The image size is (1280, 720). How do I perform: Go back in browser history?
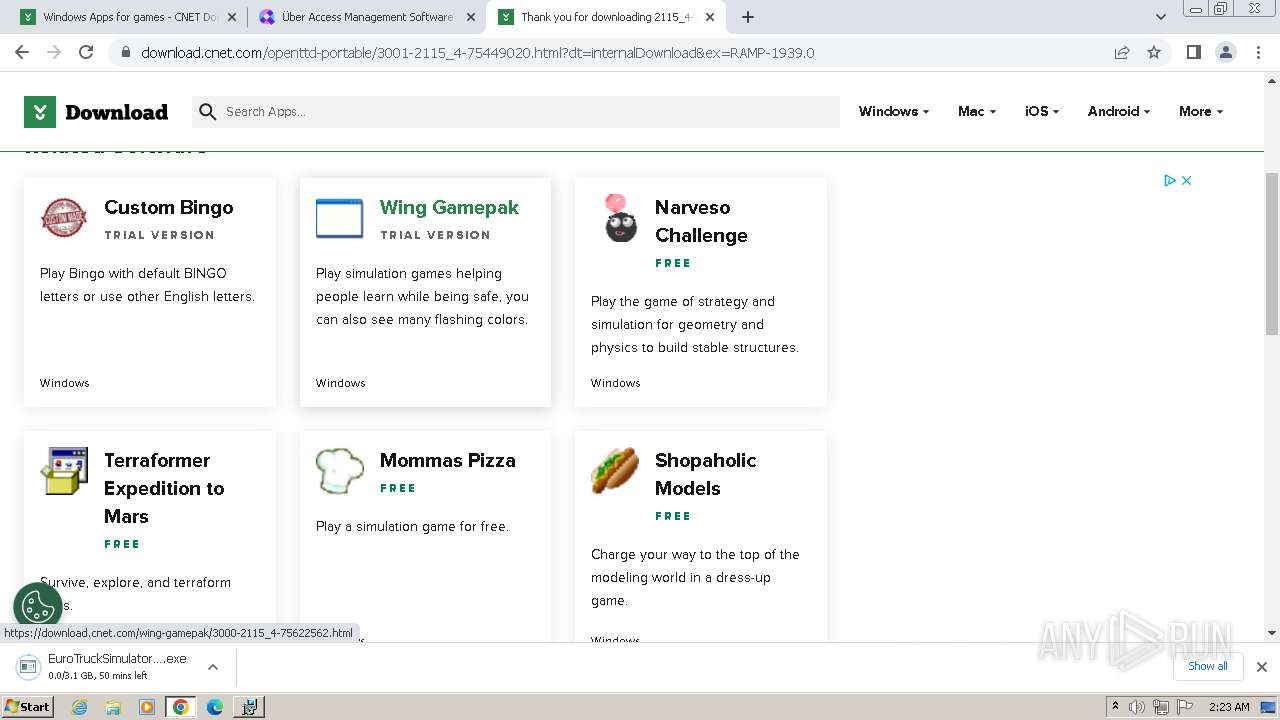[22, 52]
